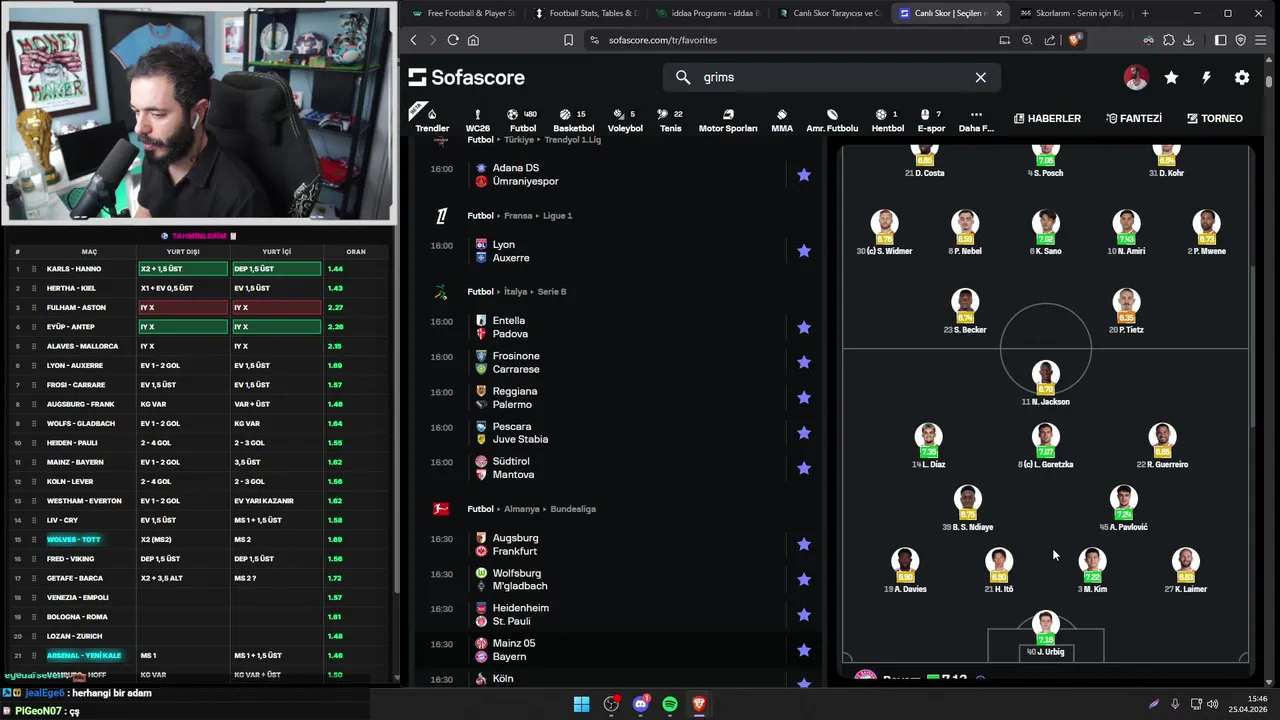
Task: Switch to Skorlarım browser tab
Action: [x=1072, y=13]
